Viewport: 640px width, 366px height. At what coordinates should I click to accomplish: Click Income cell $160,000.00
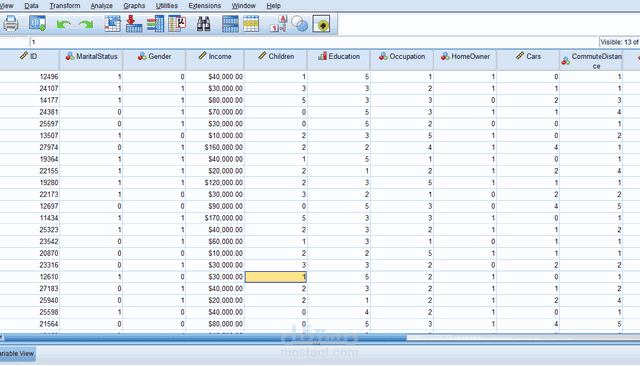click(215, 147)
